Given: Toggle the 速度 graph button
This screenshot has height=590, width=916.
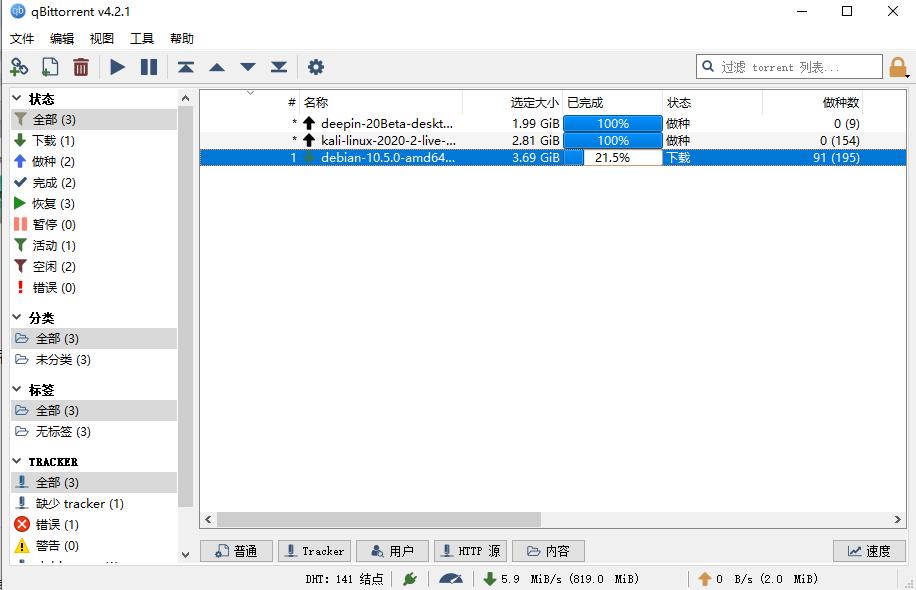Looking at the screenshot, I should pos(869,551).
